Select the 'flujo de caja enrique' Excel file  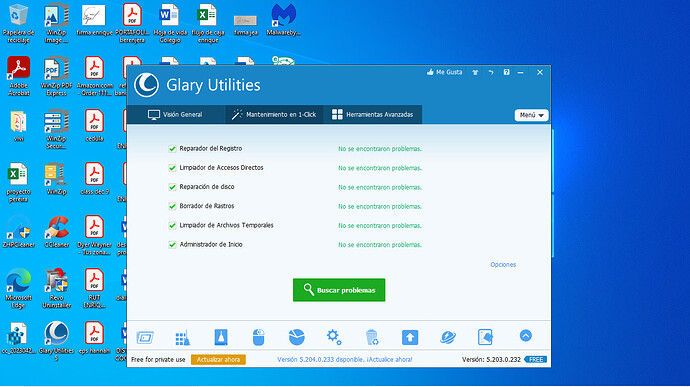point(208,23)
